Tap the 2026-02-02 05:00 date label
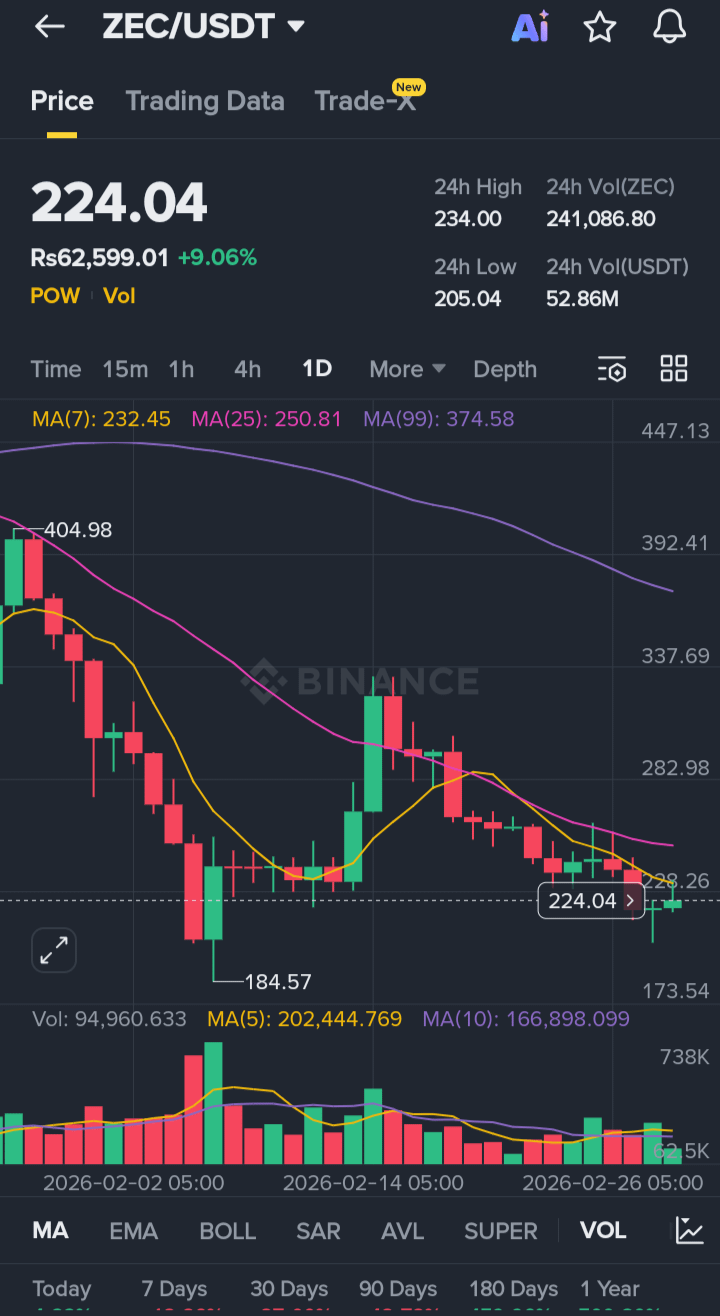The width and height of the screenshot is (720, 1316). (133, 1183)
